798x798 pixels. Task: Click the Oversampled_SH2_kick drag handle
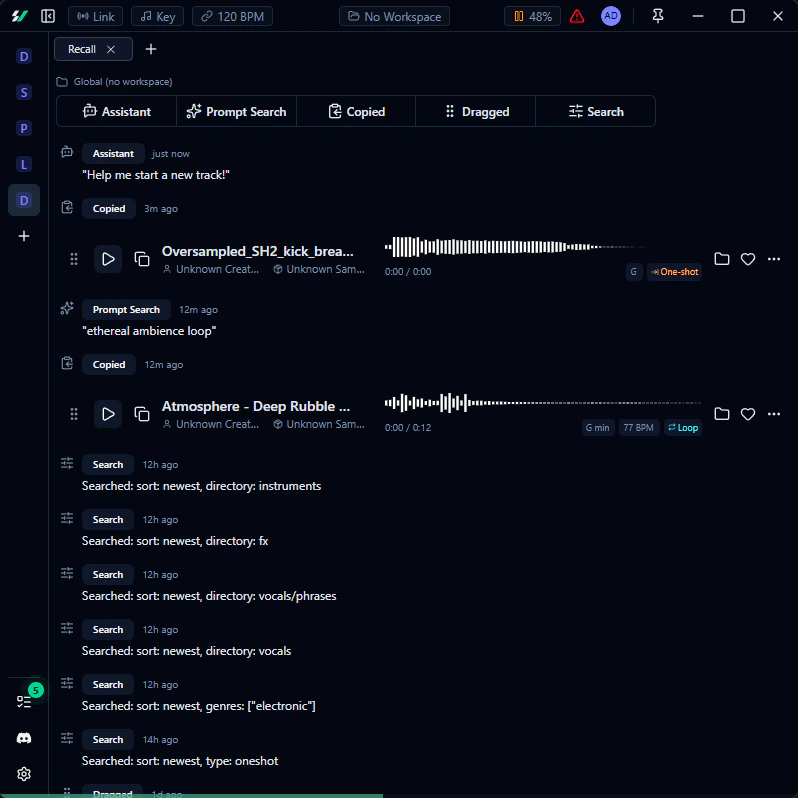[74, 259]
